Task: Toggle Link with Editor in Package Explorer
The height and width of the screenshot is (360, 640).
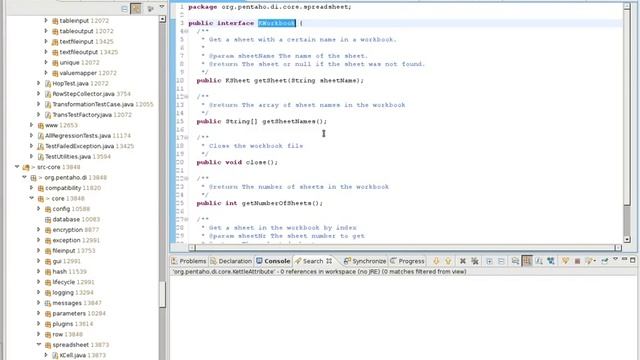Action: coord(136,9)
